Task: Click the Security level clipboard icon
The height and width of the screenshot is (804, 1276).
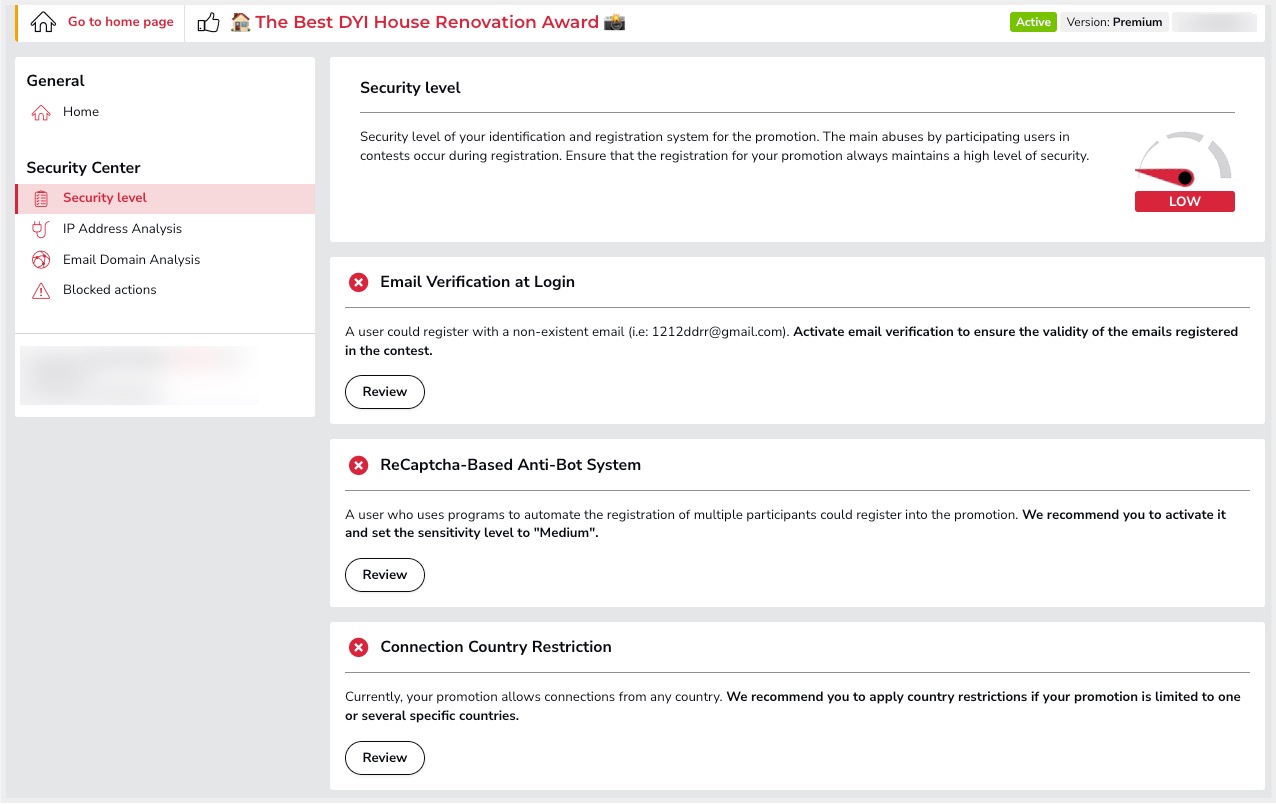Action: [x=41, y=199]
